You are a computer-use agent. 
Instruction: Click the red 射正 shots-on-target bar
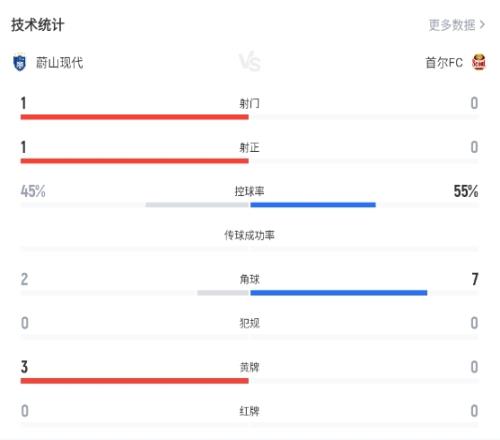tap(135, 161)
